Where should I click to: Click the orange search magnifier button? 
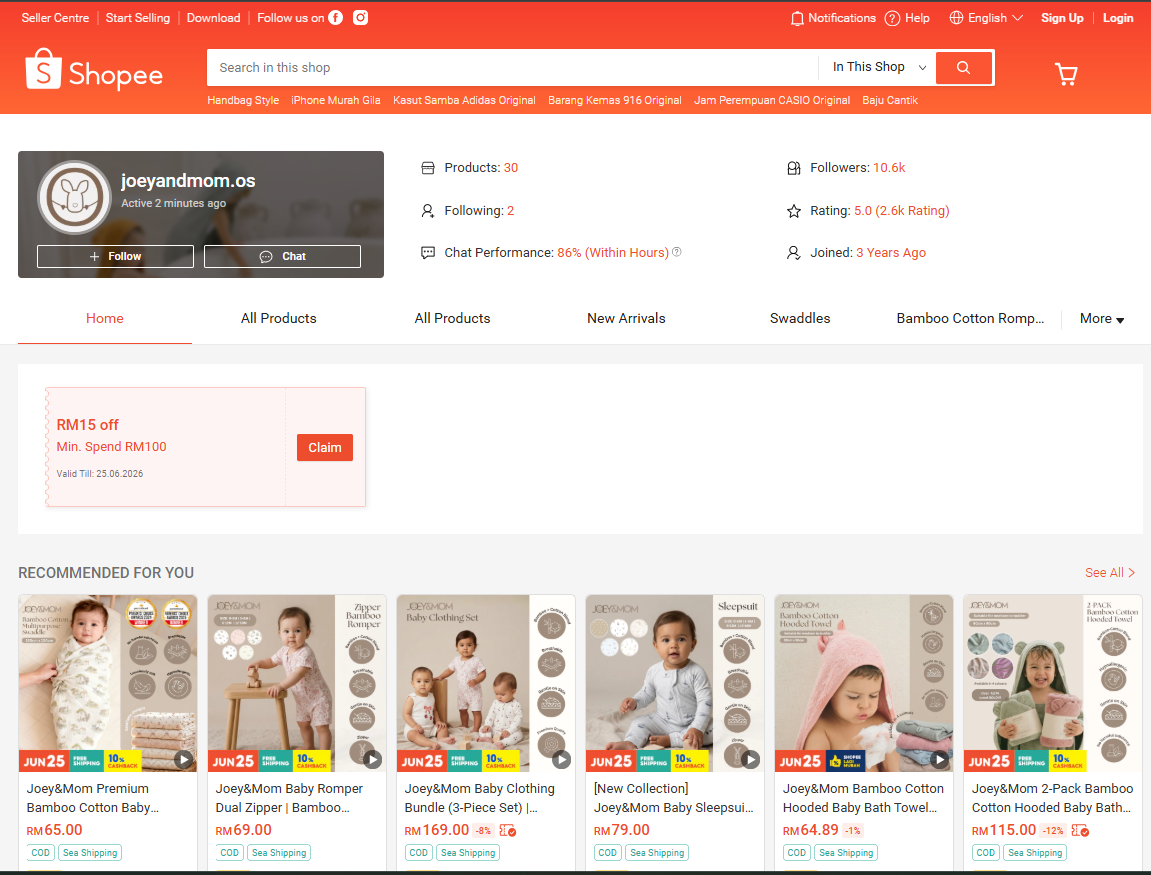coord(964,68)
